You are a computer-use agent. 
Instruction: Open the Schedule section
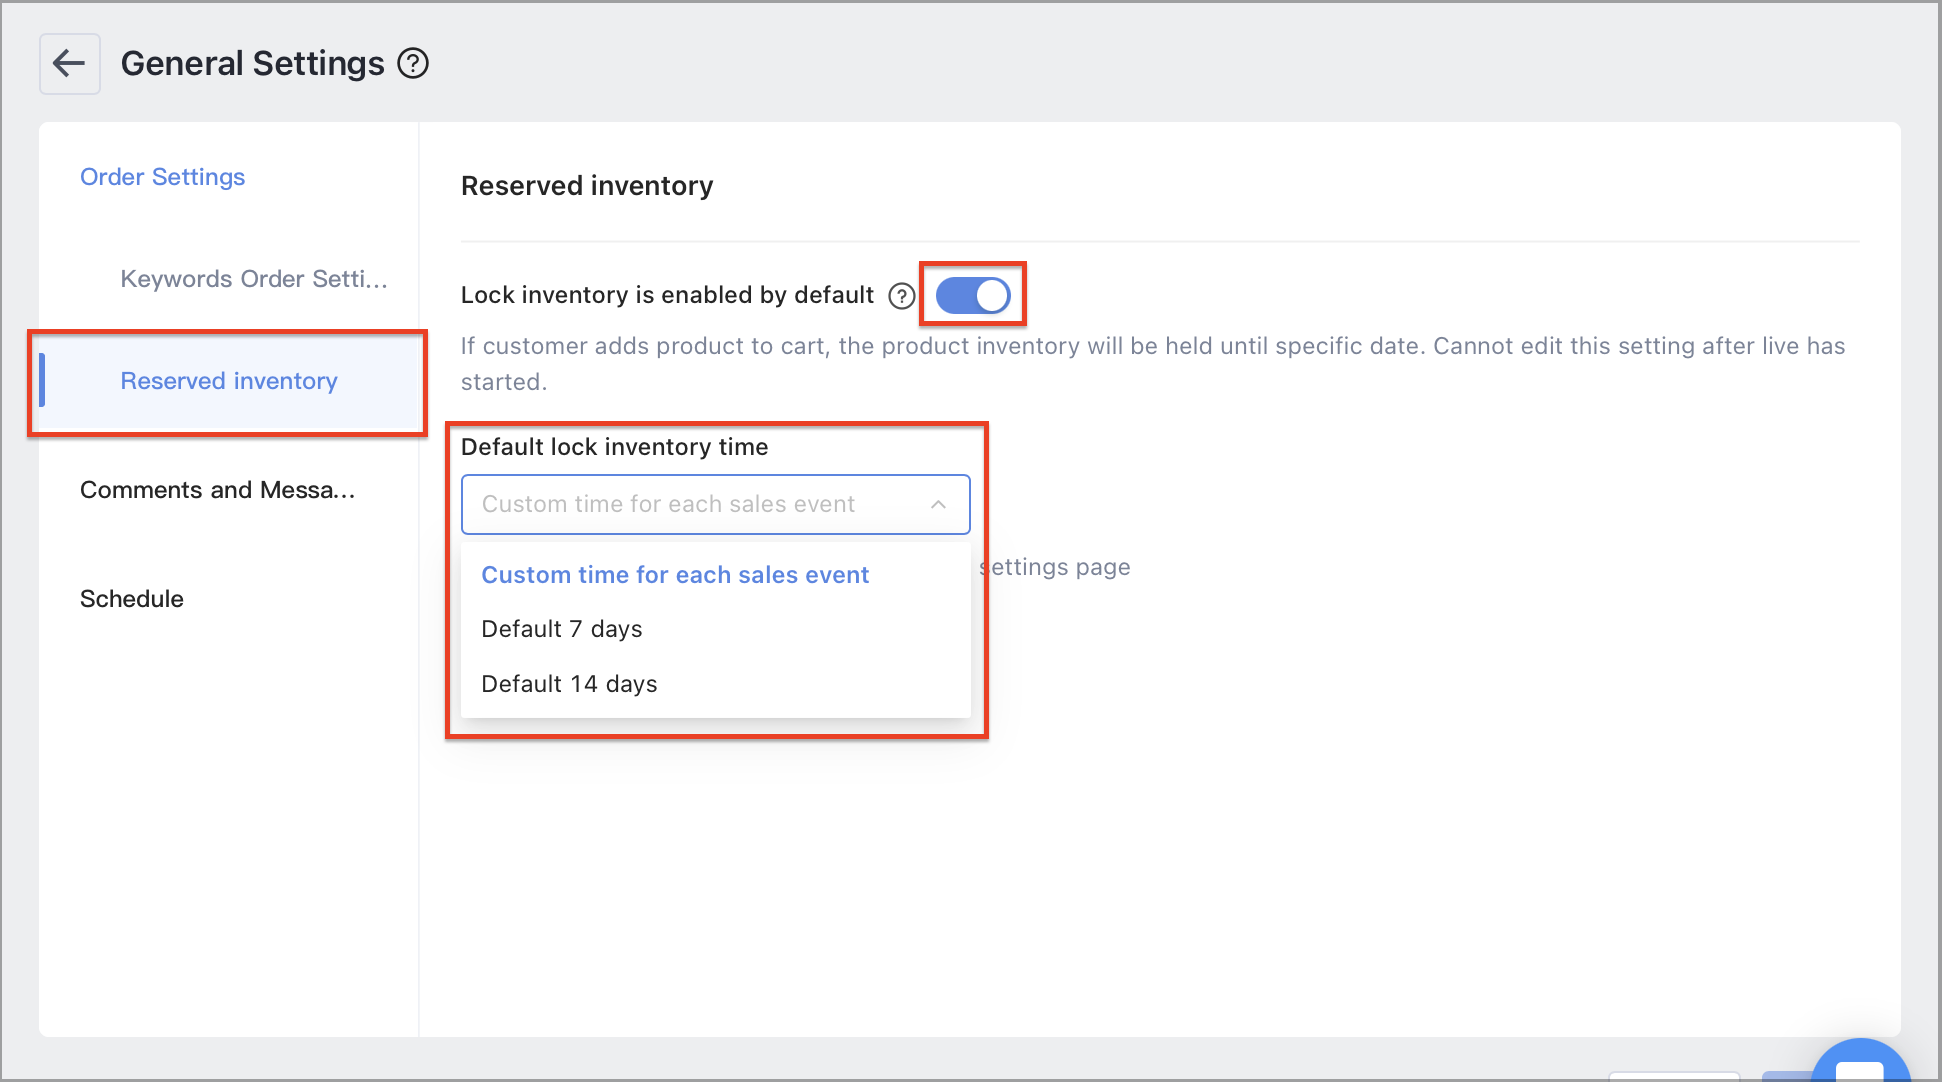click(132, 599)
